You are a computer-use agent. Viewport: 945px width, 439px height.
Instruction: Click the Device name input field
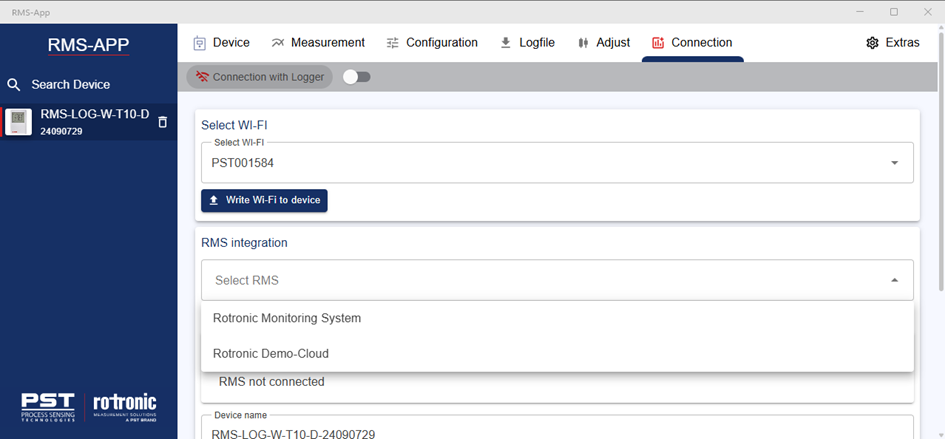[x=557, y=427]
